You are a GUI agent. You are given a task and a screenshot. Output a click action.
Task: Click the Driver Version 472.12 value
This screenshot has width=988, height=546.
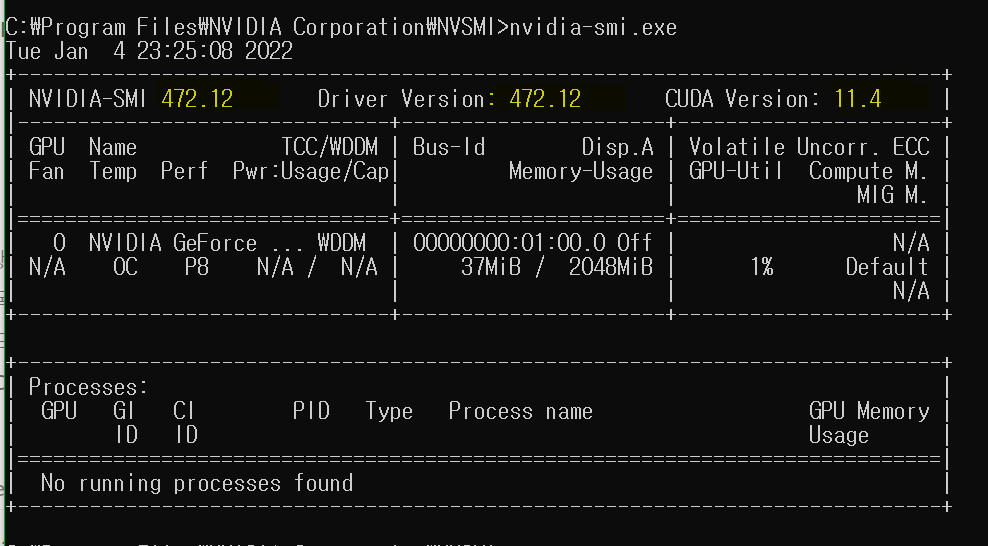coord(545,99)
